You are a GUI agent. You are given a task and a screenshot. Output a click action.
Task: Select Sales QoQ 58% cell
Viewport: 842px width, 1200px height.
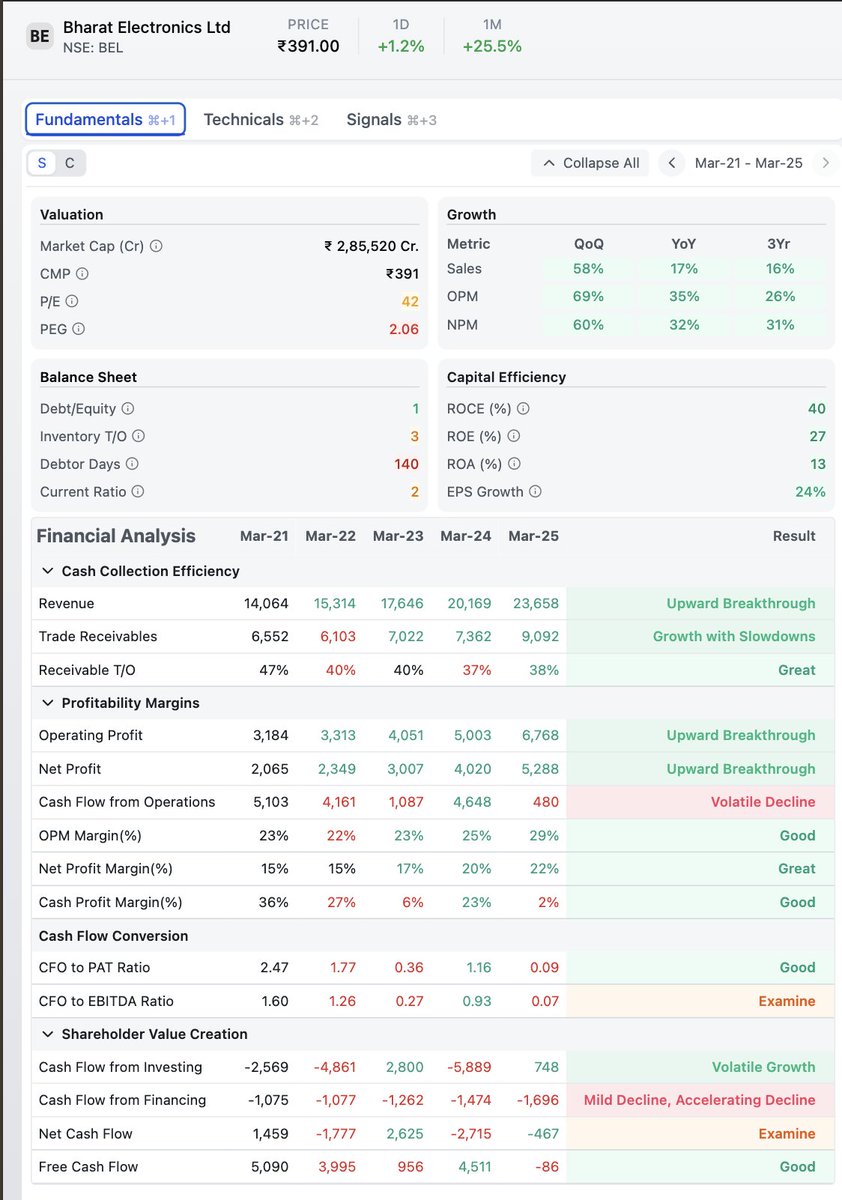[589, 269]
